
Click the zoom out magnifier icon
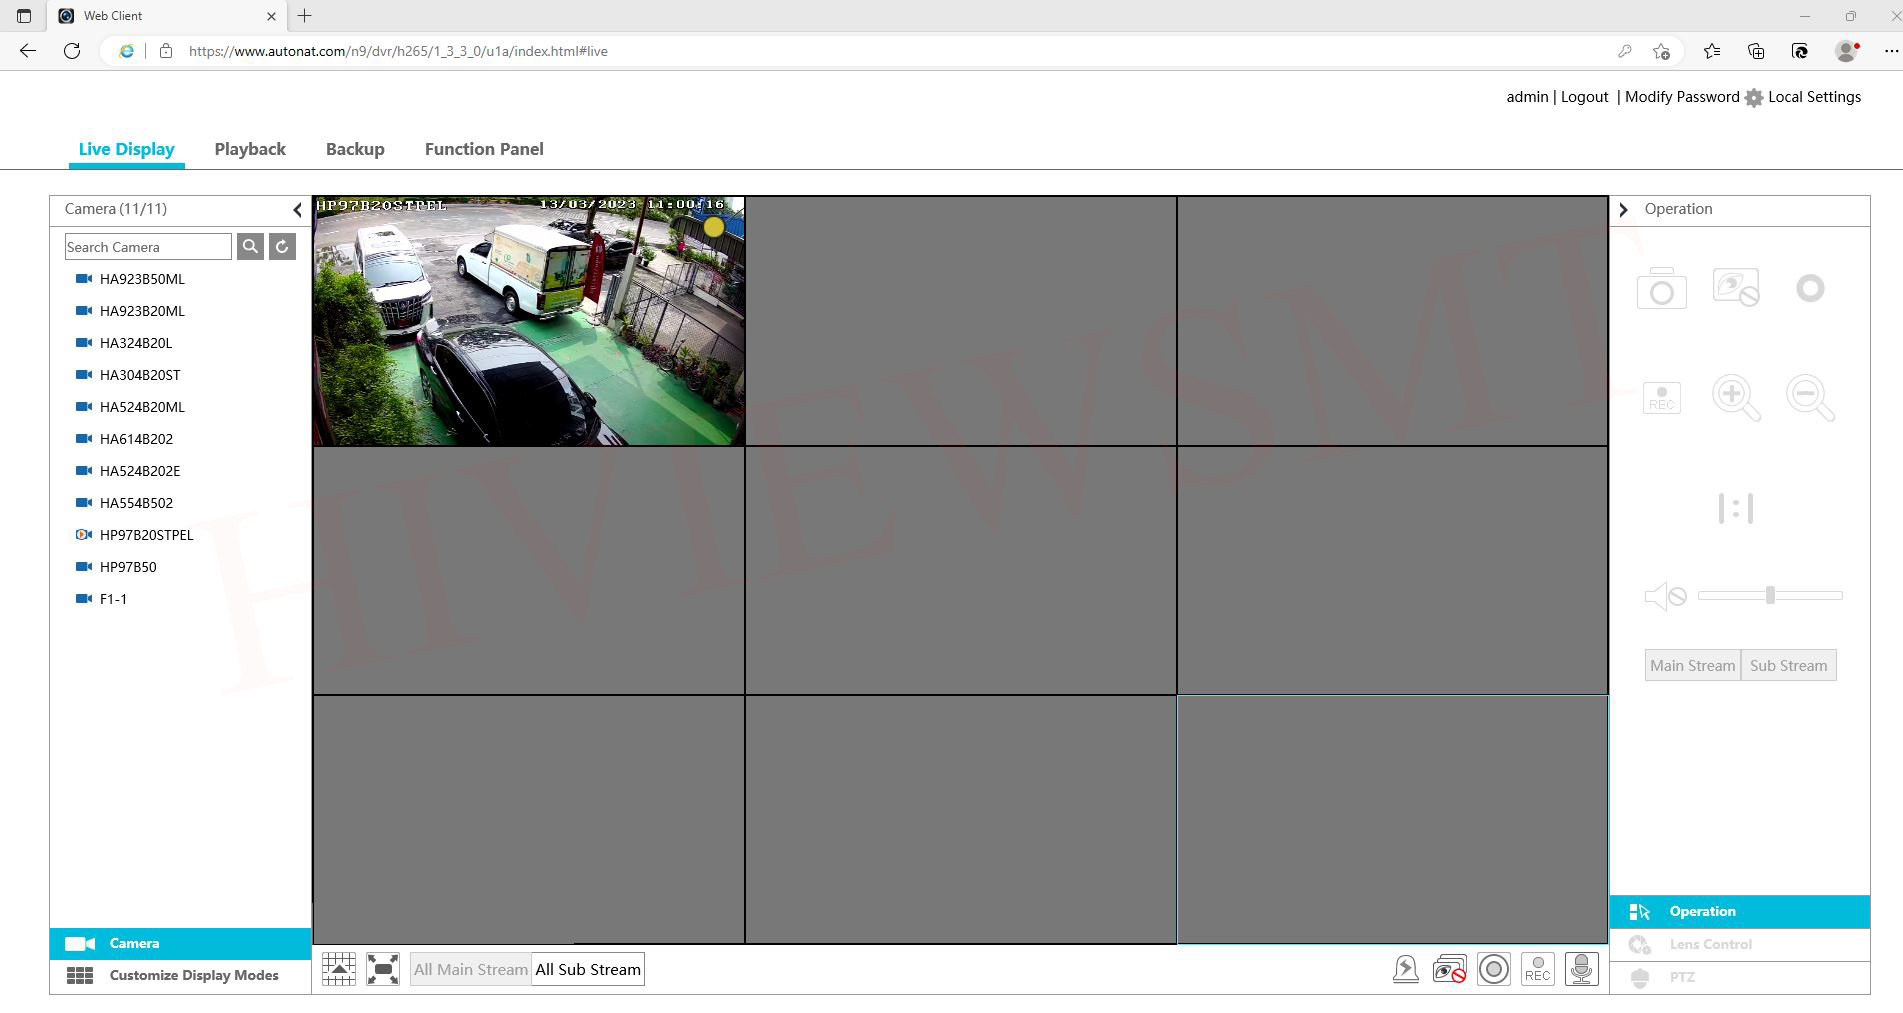(1809, 398)
